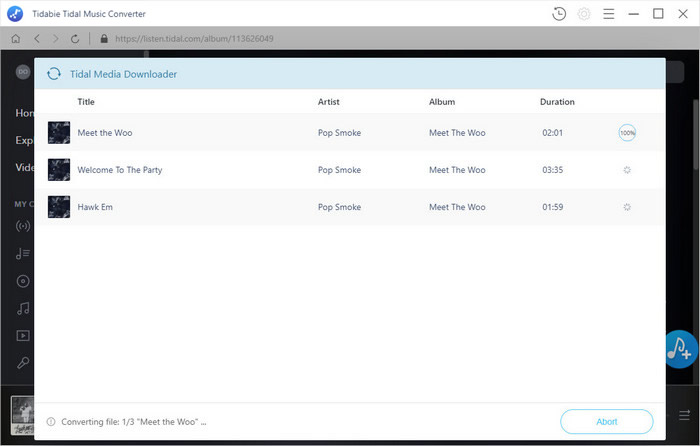Open the settings gear icon
The width and height of the screenshot is (700, 446).
click(x=584, y=14)
